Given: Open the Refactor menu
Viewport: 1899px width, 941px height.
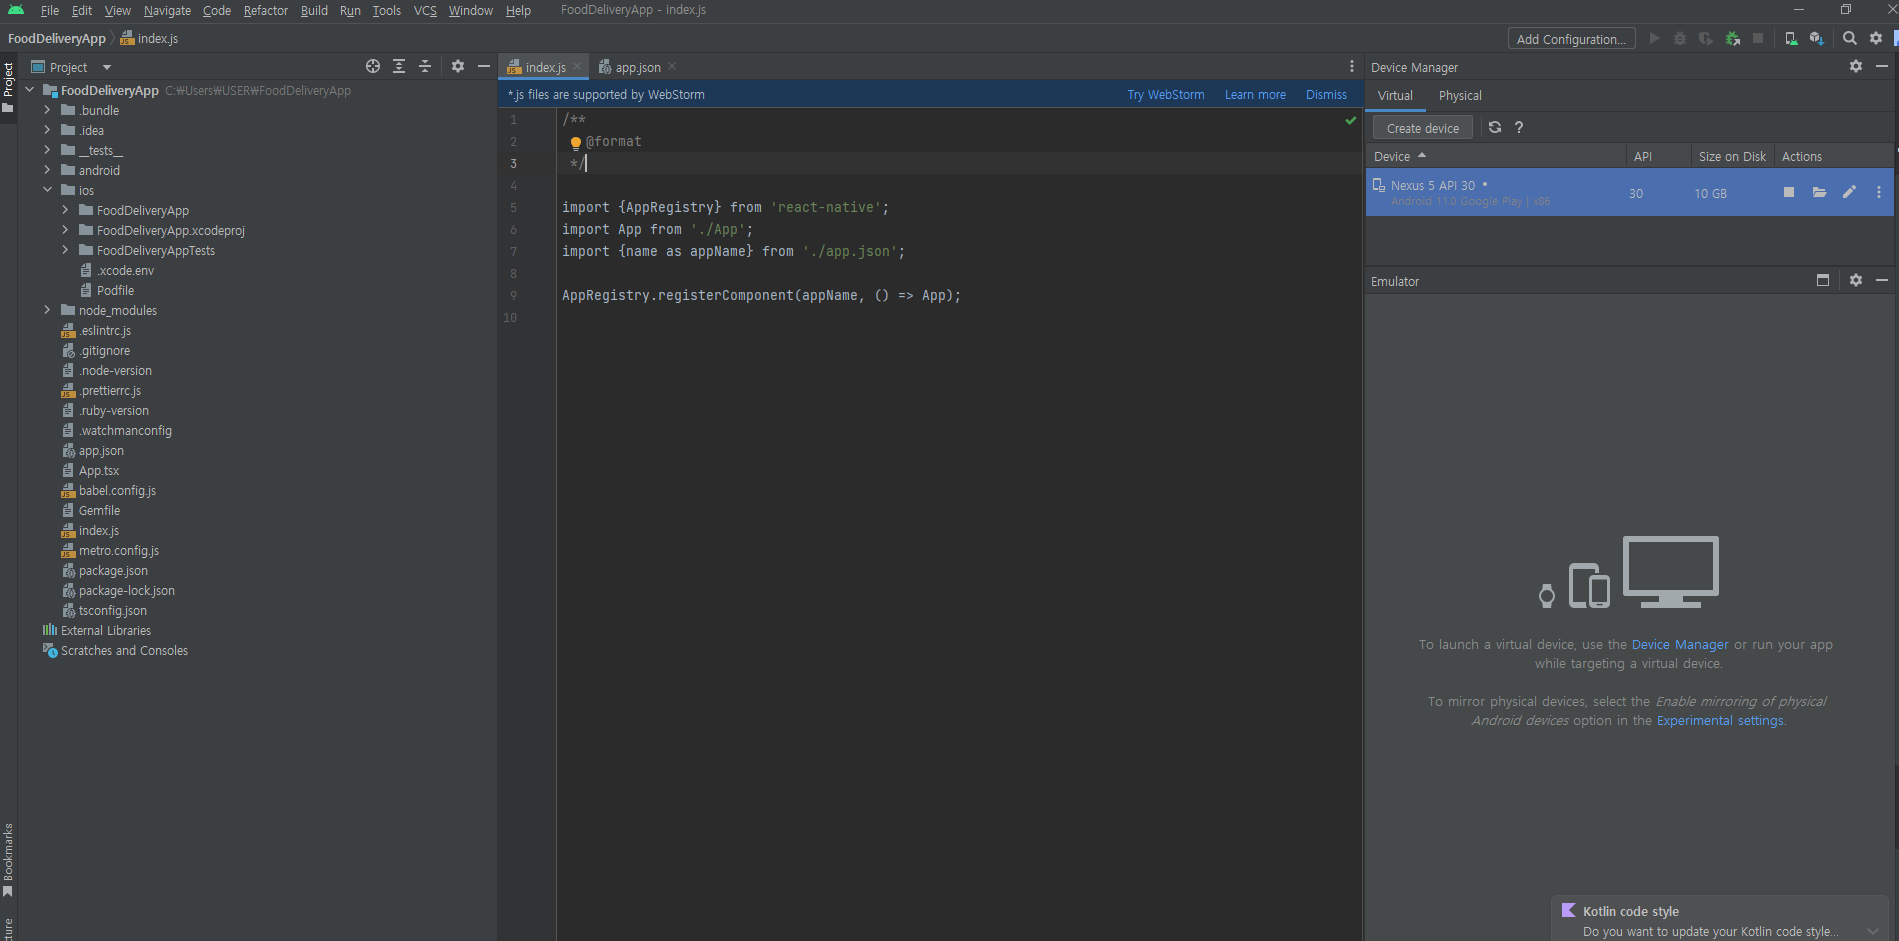Looking at the screenshot, I should [265, 10].
